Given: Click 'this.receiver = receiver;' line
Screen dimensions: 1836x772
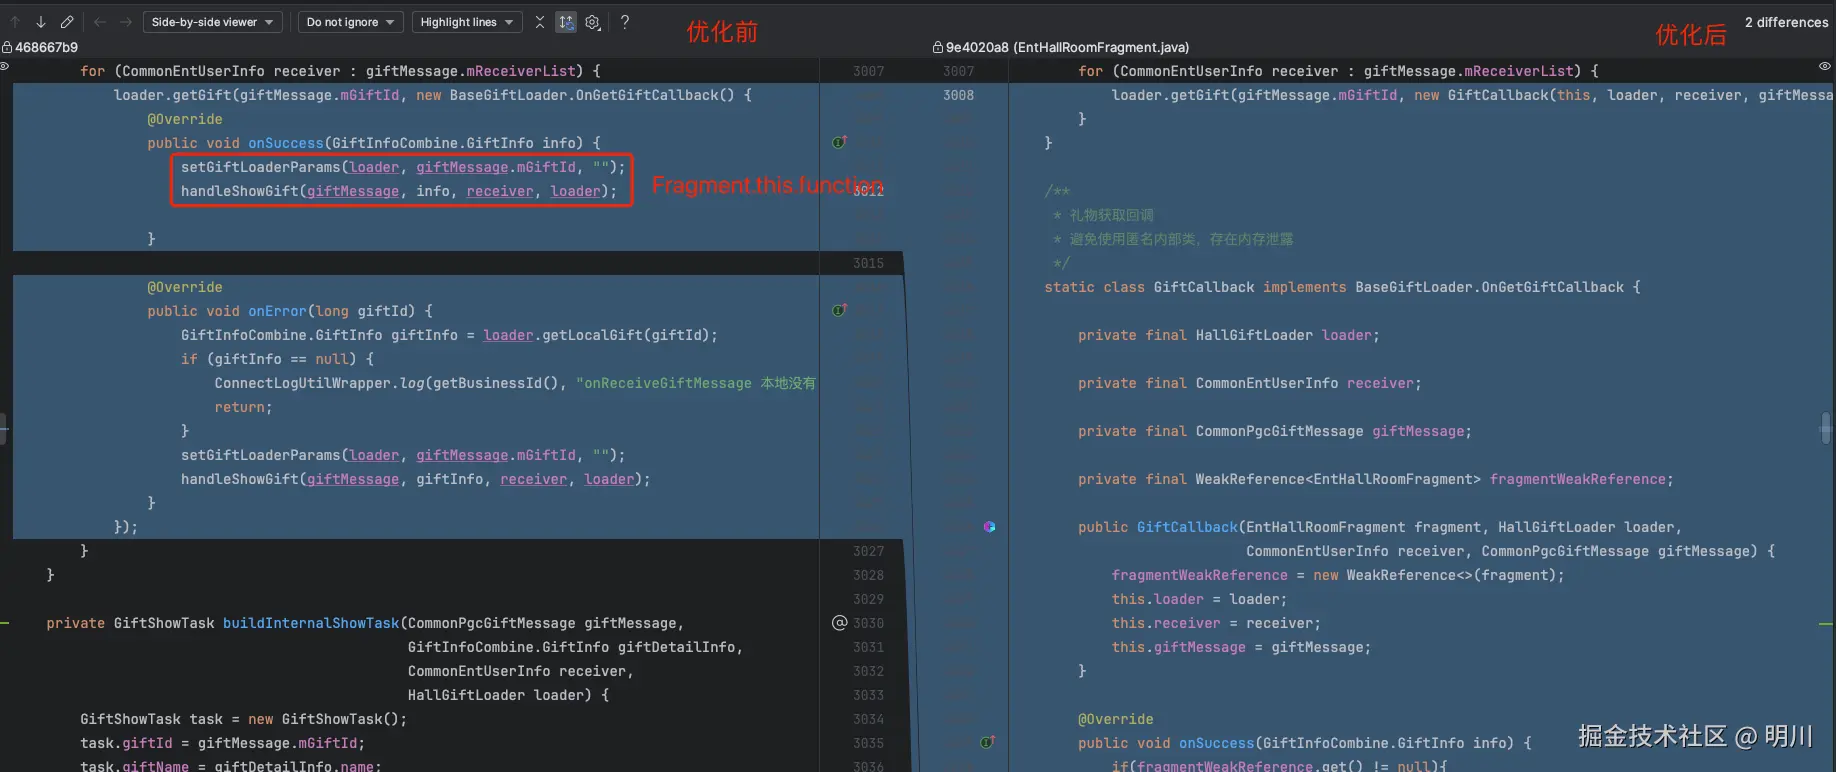Looking at the screenshot, I should click(x=1216, y=623).
